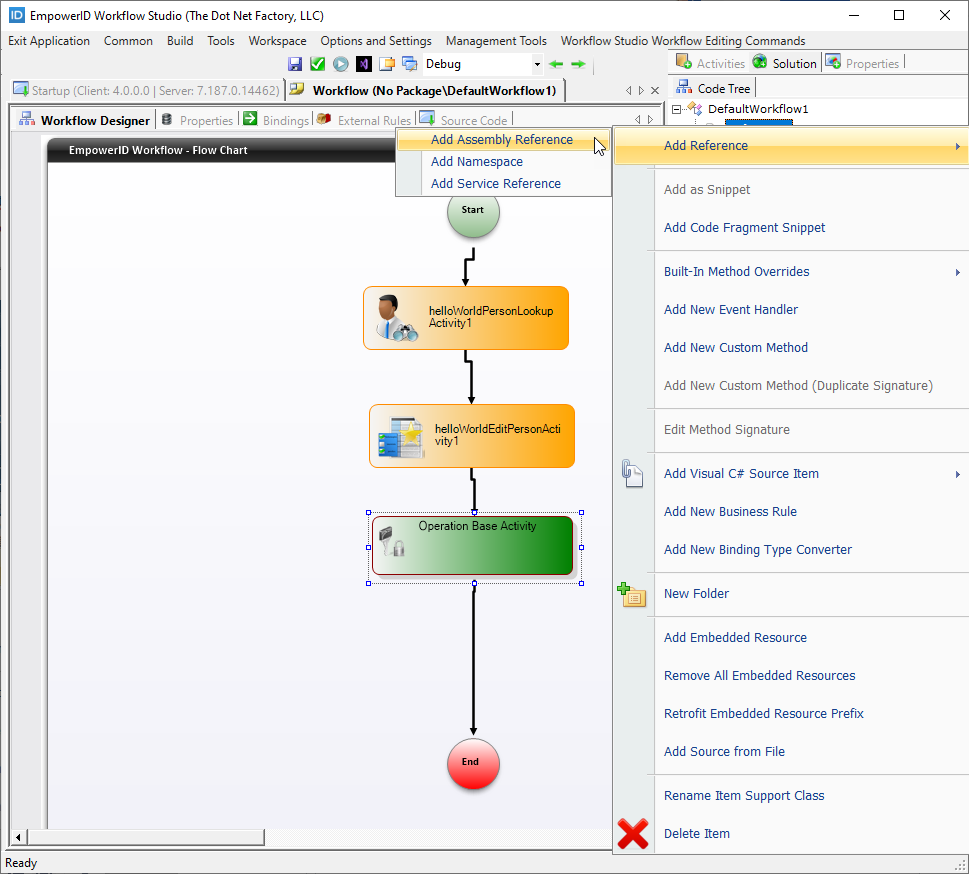Click the green checkmark validate icon
Screen dimensions: 969x874
[x=318, y=64]
